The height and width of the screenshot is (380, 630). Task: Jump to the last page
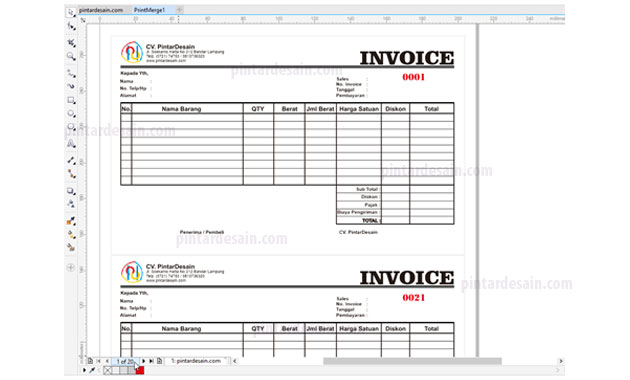[x=151, y=361]
